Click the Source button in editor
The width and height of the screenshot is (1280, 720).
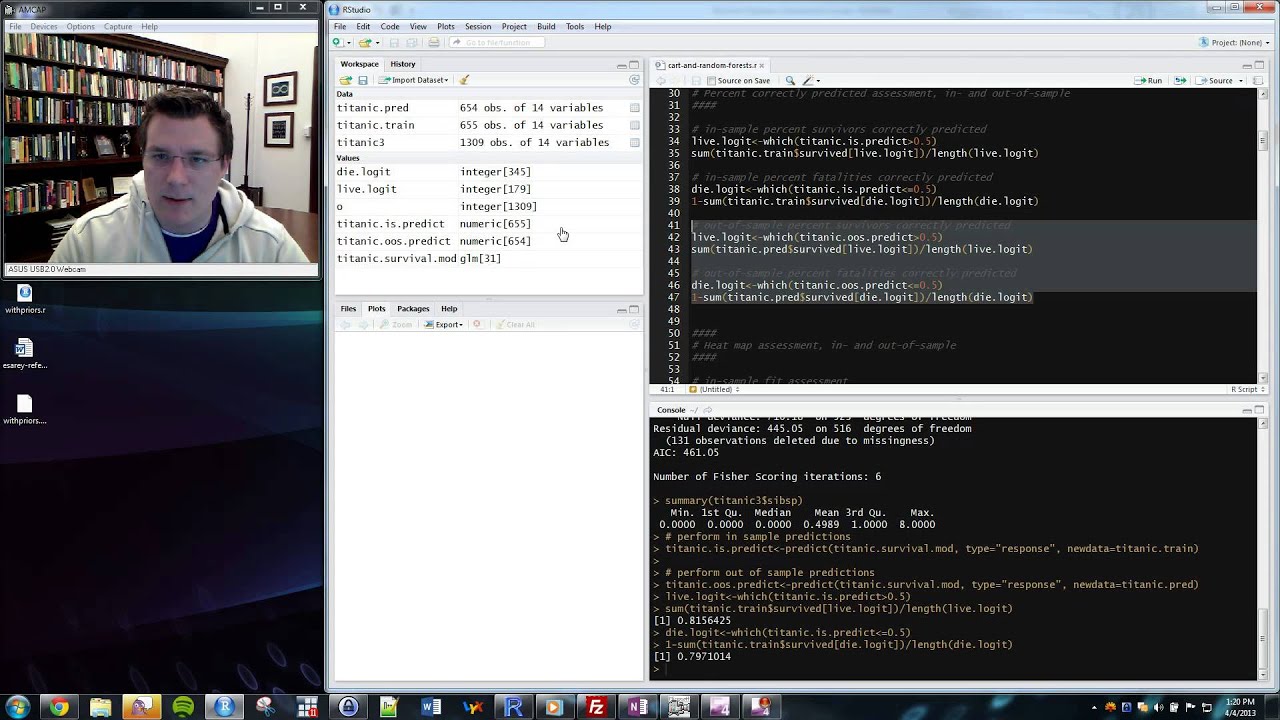pos(1214,80)
